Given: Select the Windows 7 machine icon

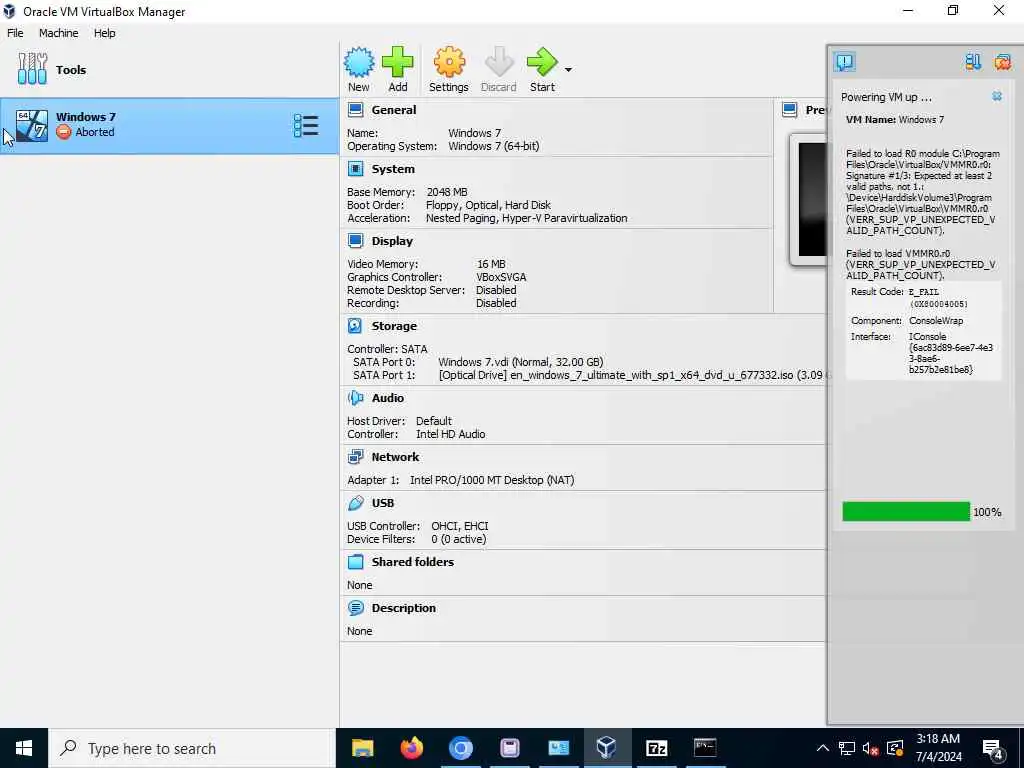Looking at the screenshot, I should pyautogui.click(x=32, y=125).
